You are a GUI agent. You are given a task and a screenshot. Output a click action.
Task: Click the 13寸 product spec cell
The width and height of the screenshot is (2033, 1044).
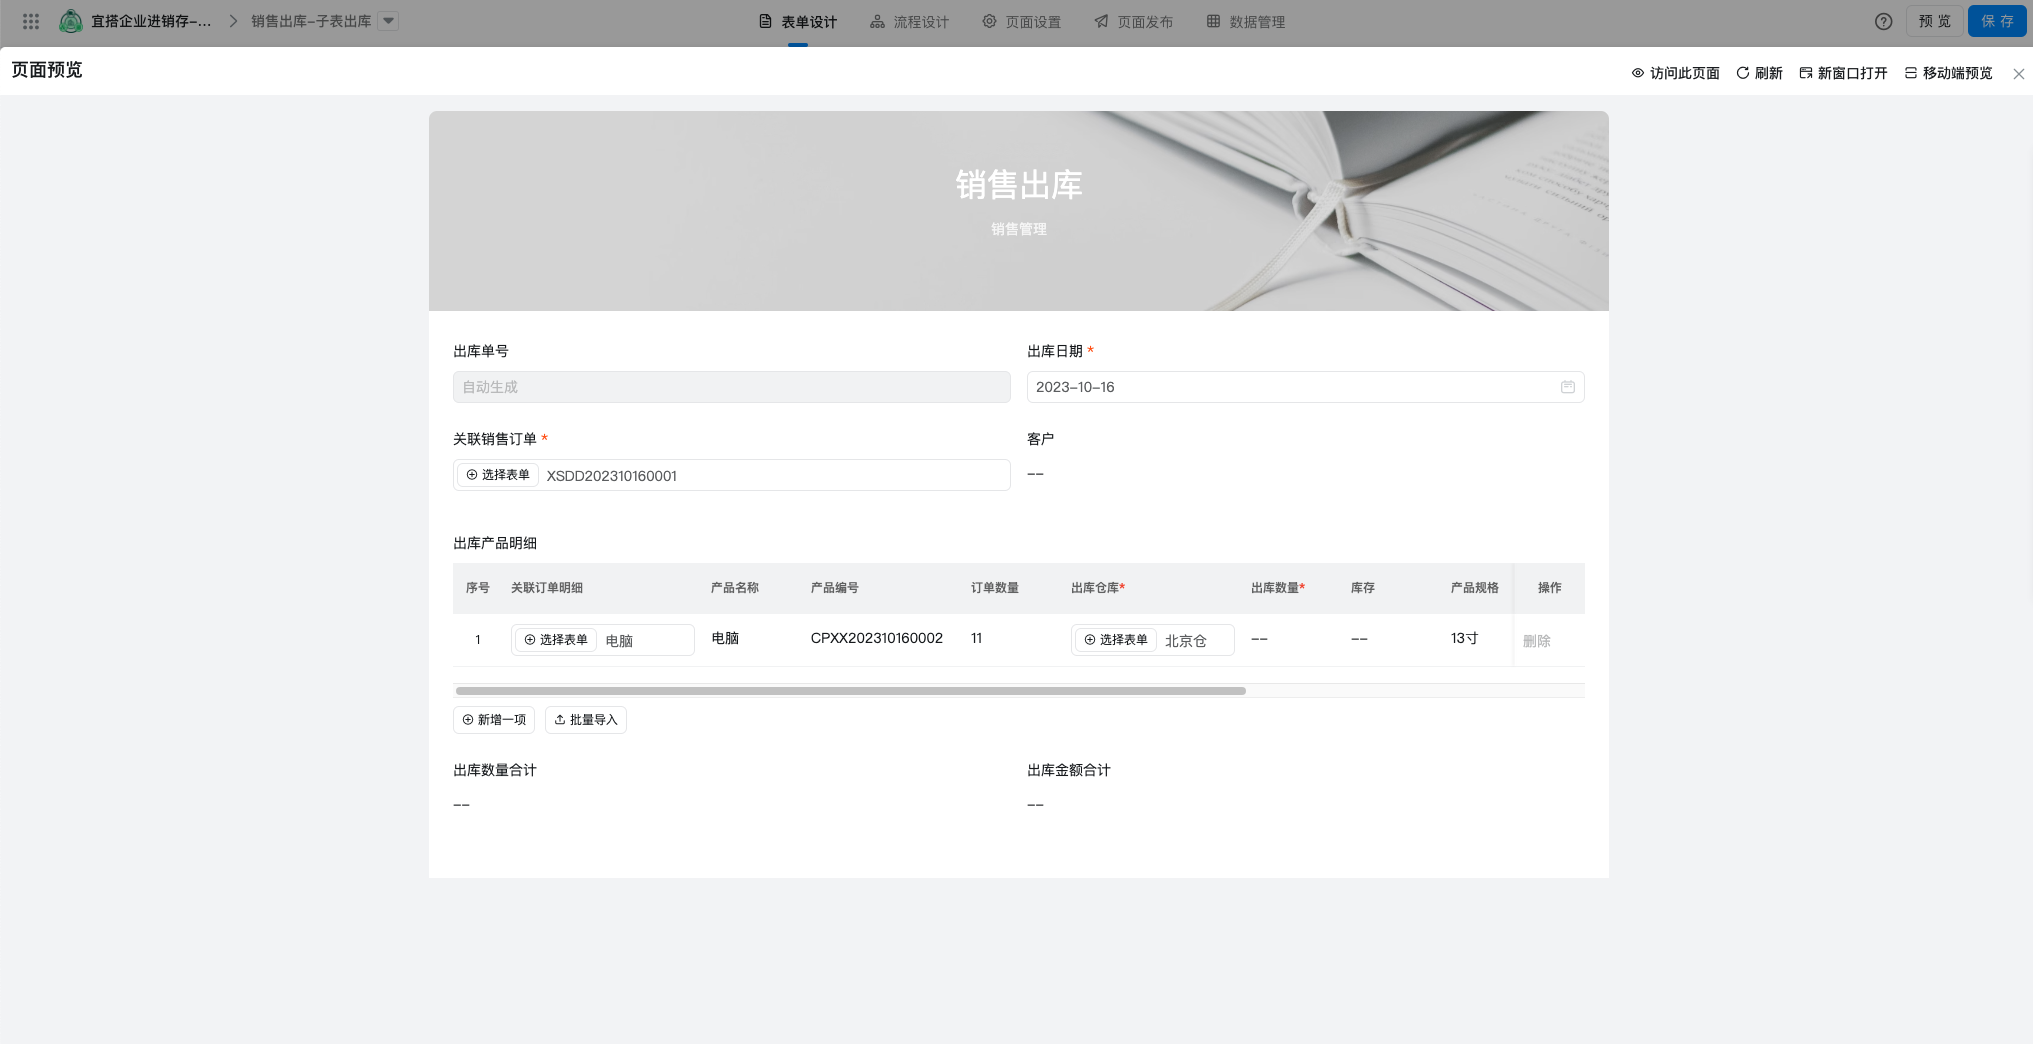[1464, 638]
